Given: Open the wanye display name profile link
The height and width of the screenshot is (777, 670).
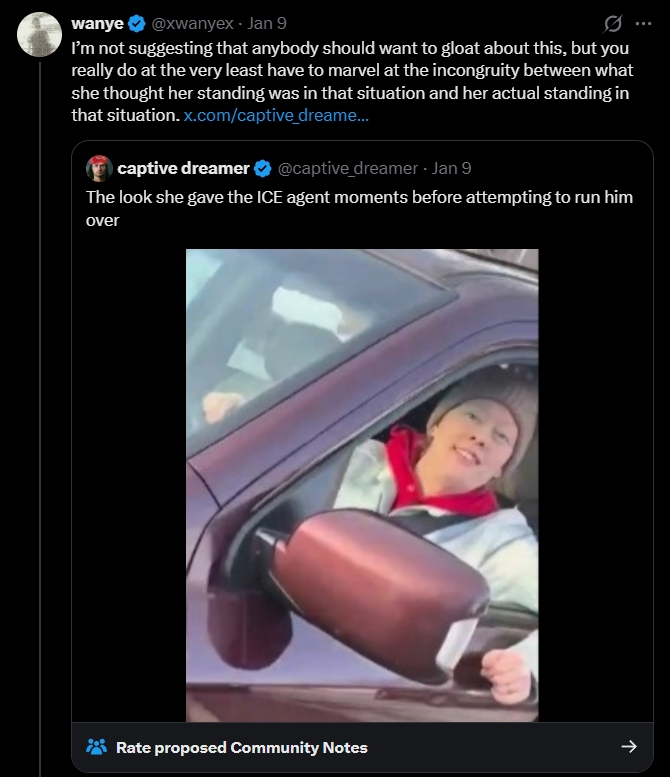Looking at the screenshot, I should tap(97, 23).
